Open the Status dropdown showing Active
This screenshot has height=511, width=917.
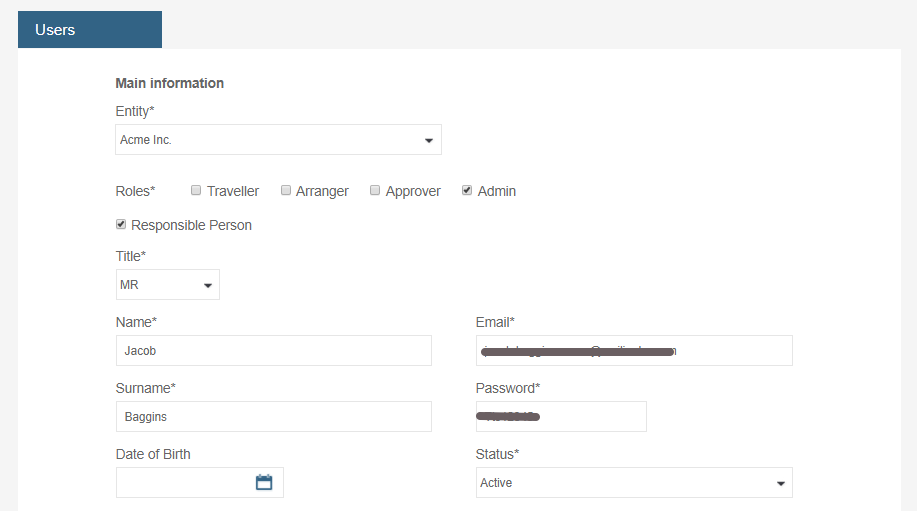(633, 483)
